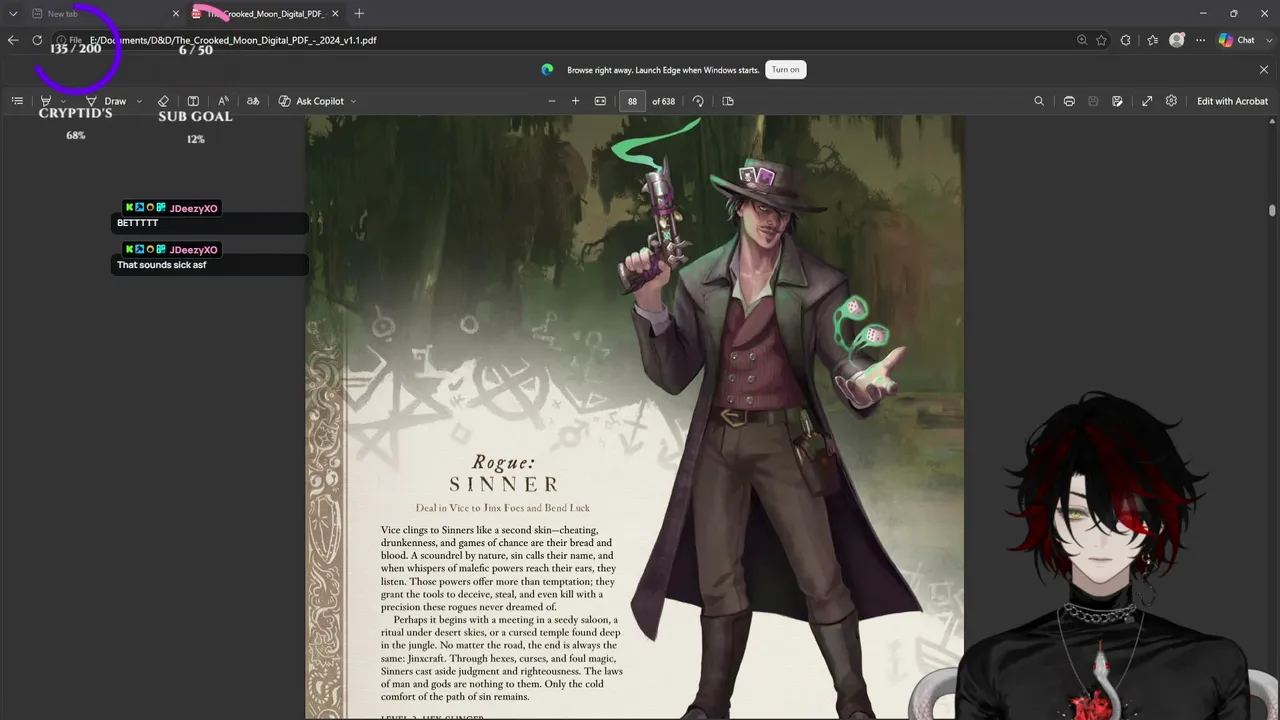Select the Crooked_Moon_Digital_PDF tab
Image resolution: width=1280 pixels, height=720 pixels.
[264, 14]
